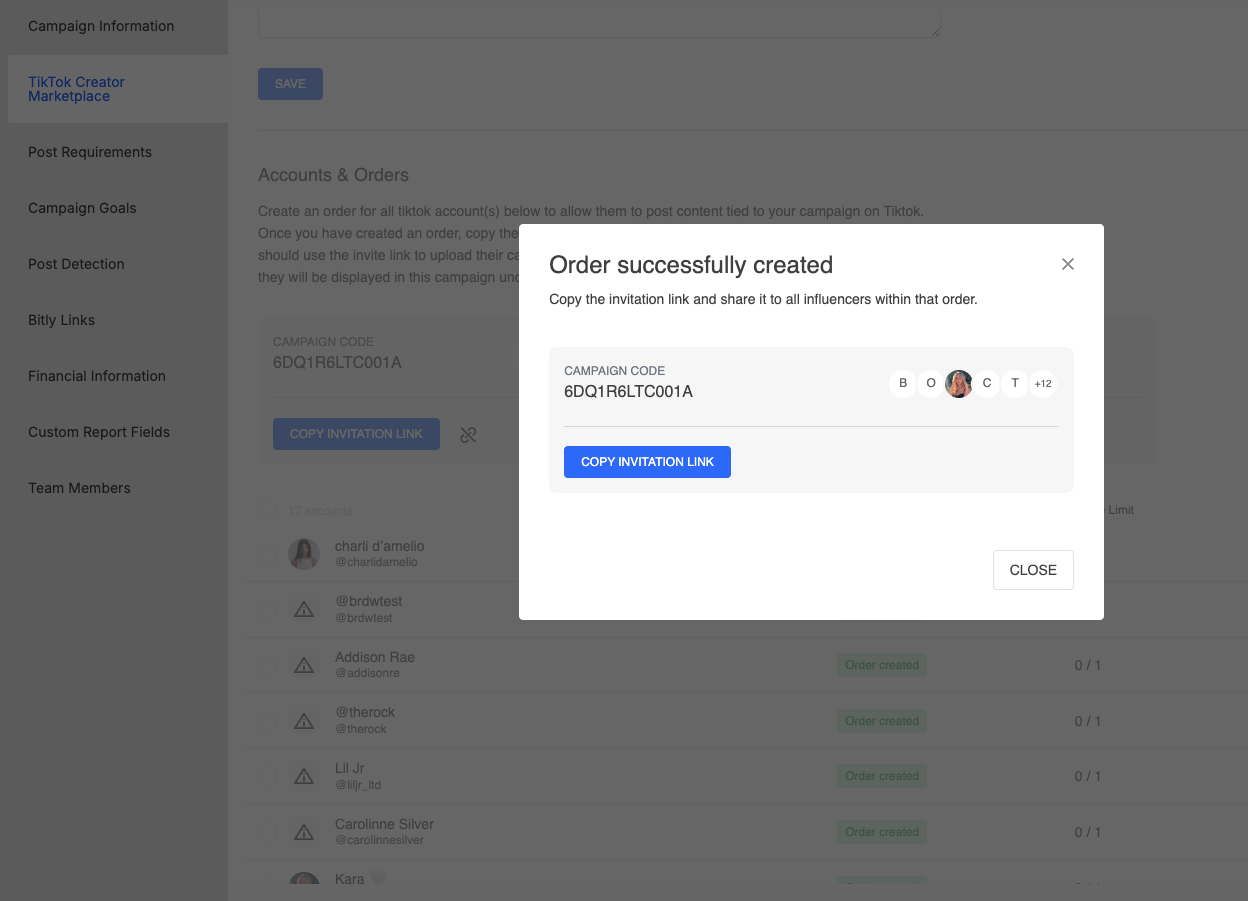Click the T avatar in dialog
The width and height of the screenshot is (1248, 901).
(x=1015, y=384)
